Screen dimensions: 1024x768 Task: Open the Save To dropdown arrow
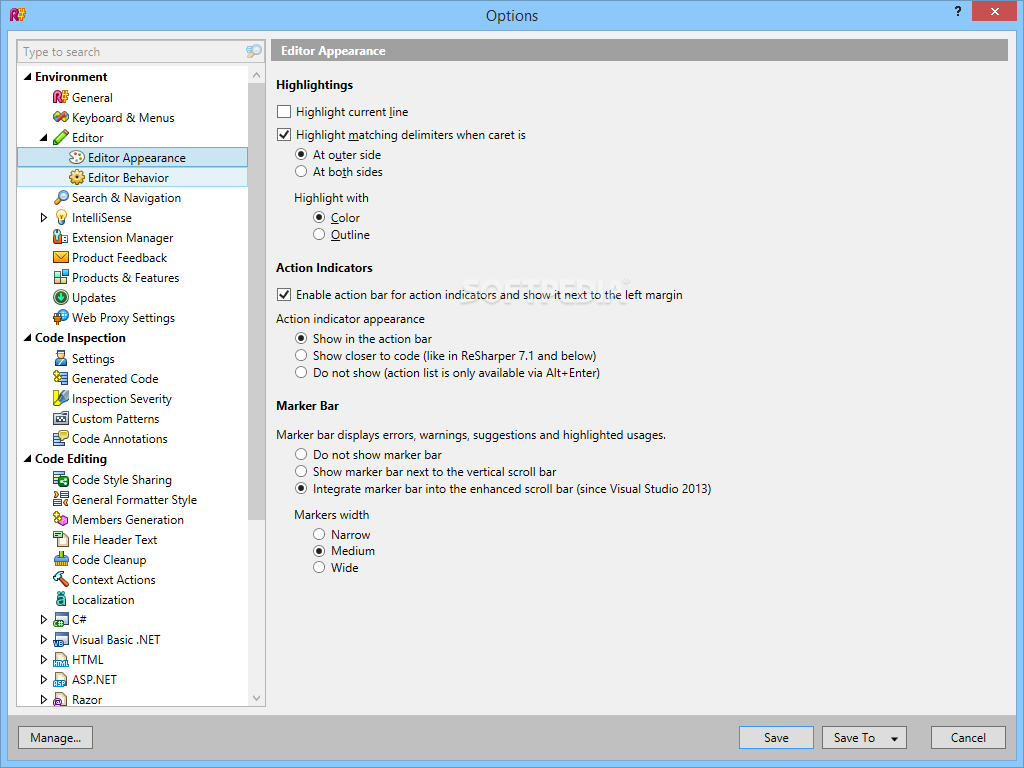pos(894,739)
